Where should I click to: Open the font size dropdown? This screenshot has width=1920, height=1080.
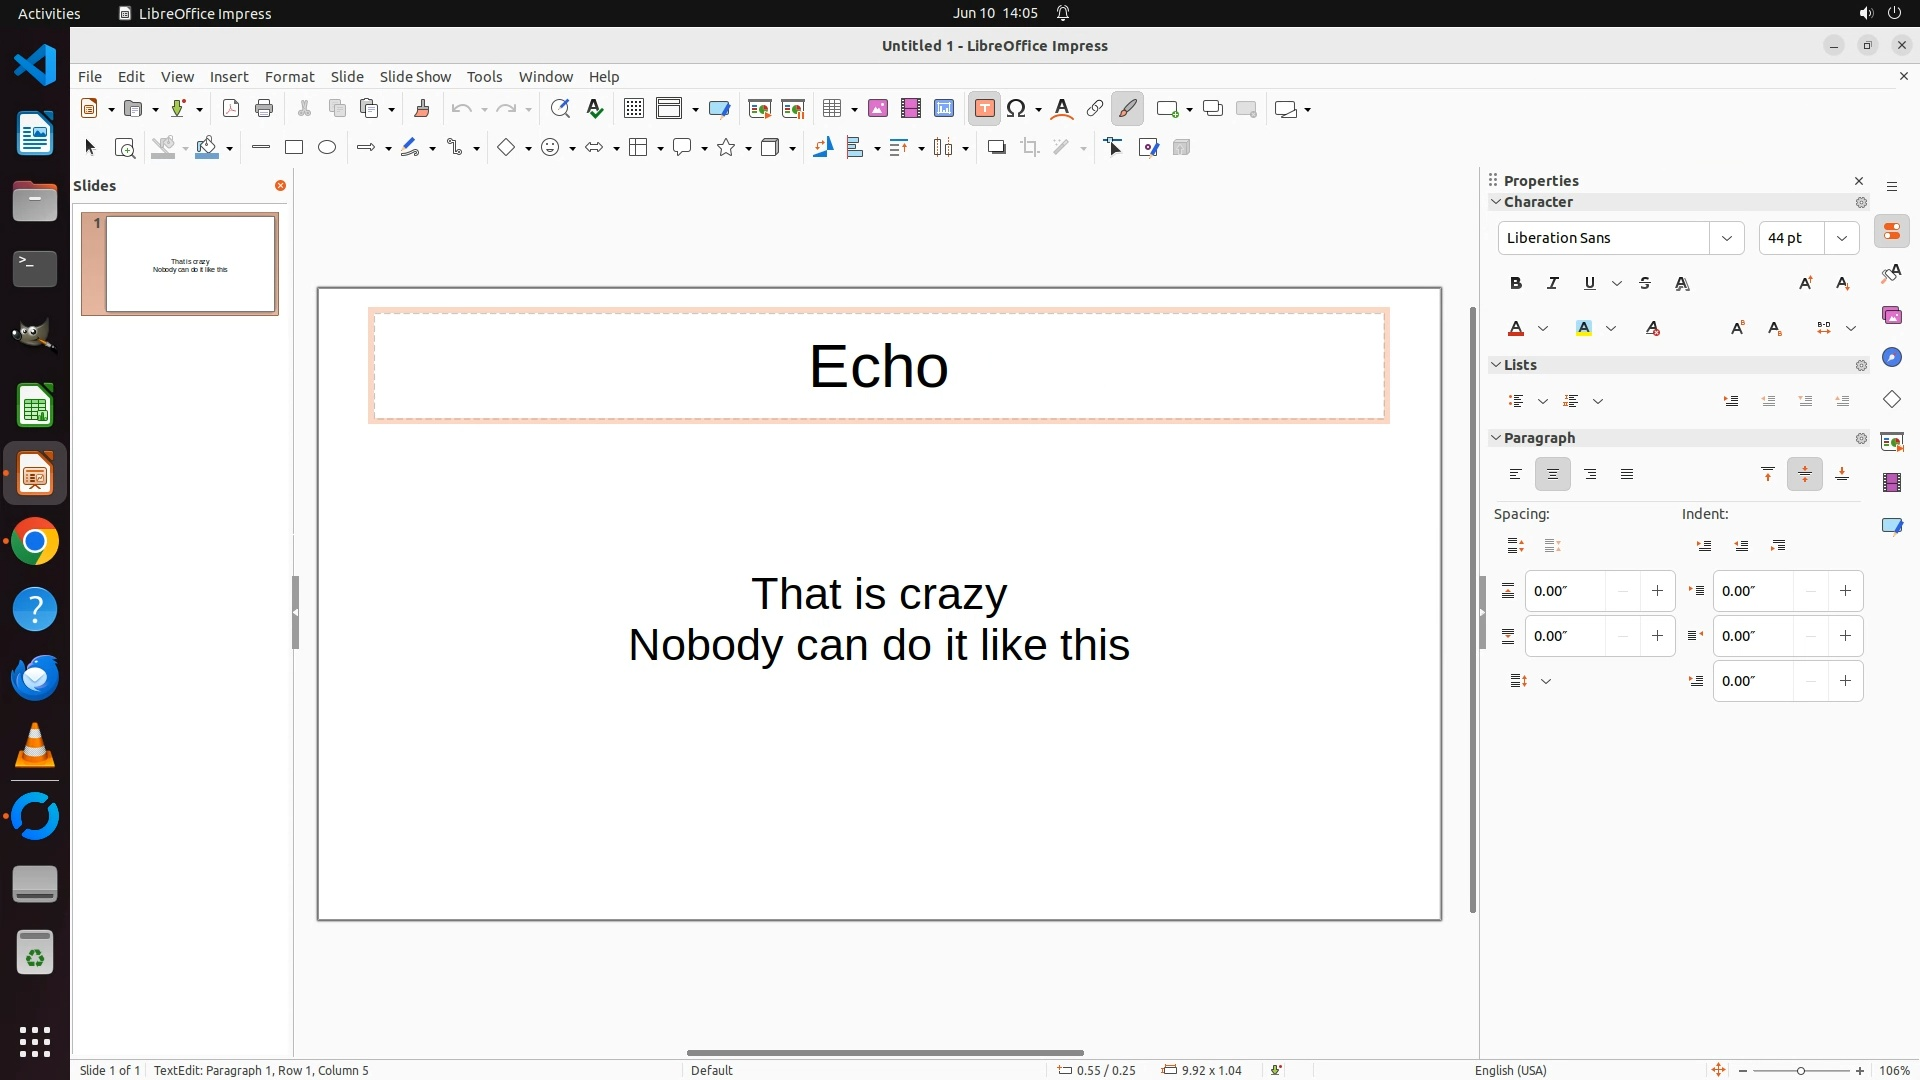point(1841,238)
